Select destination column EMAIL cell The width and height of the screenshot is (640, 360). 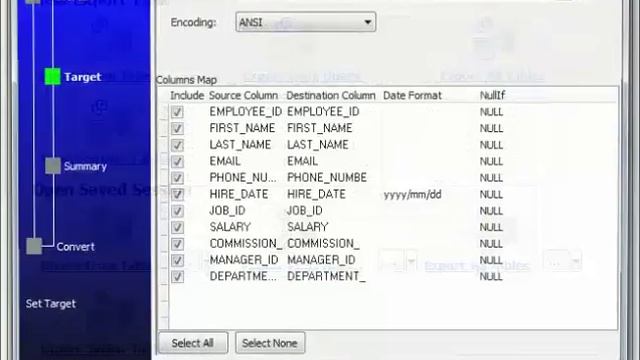302,161
